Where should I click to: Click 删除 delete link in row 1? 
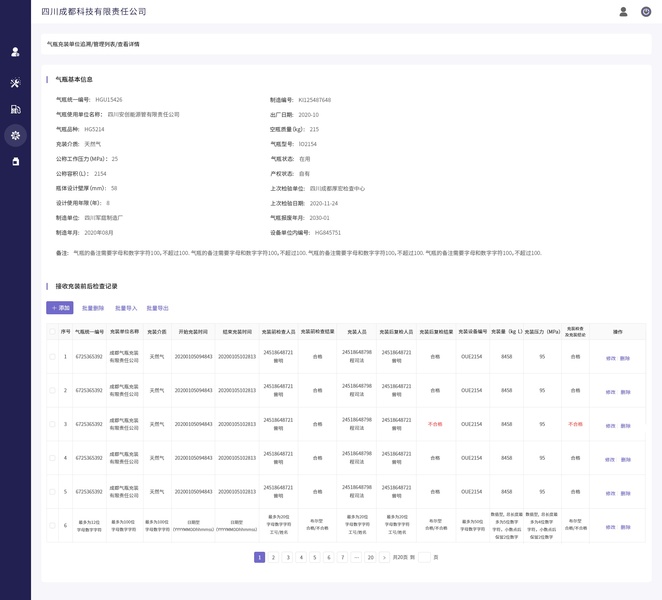[625, 358]
